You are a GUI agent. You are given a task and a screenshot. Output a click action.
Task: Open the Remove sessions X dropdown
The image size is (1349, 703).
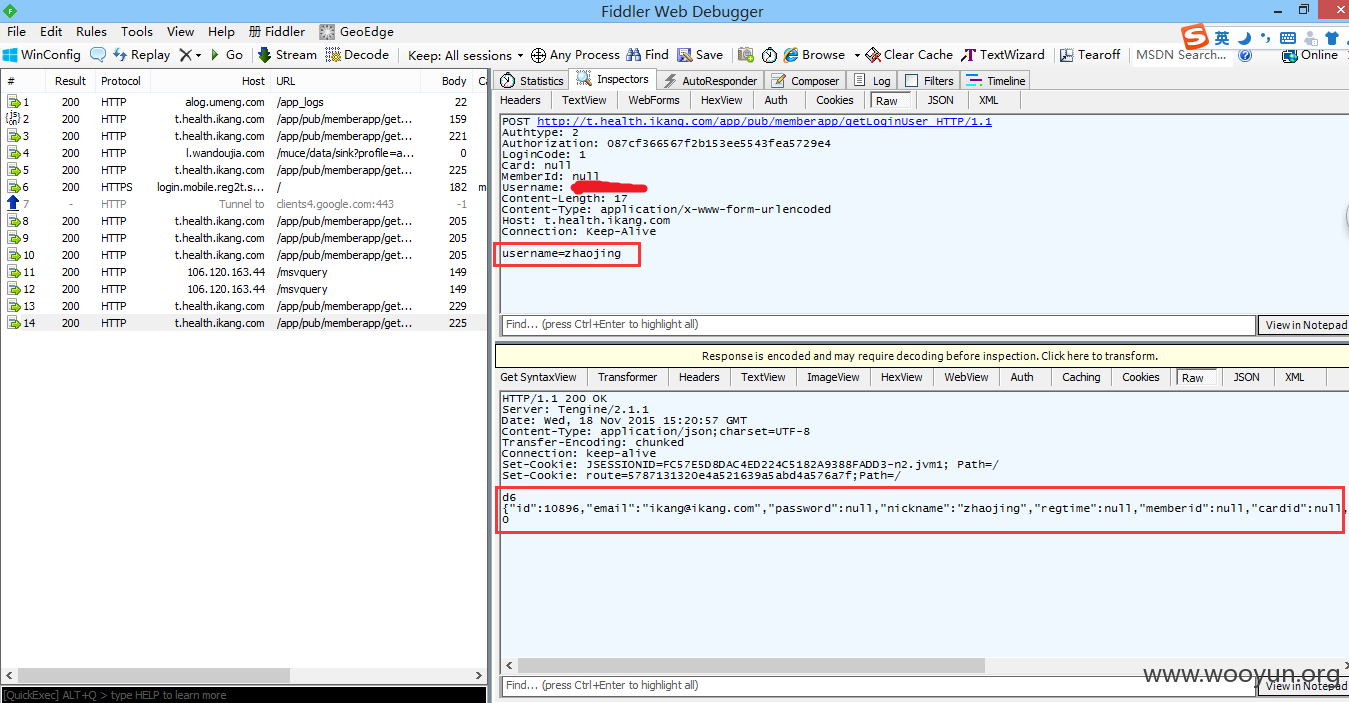tap(190, 55)
